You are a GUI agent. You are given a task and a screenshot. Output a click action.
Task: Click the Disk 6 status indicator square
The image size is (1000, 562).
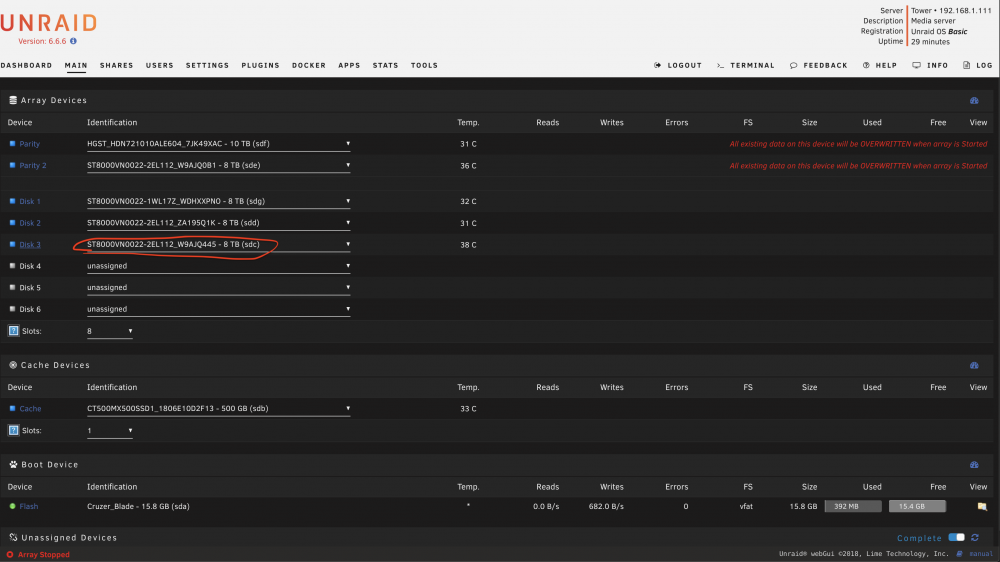pos(12,309)
